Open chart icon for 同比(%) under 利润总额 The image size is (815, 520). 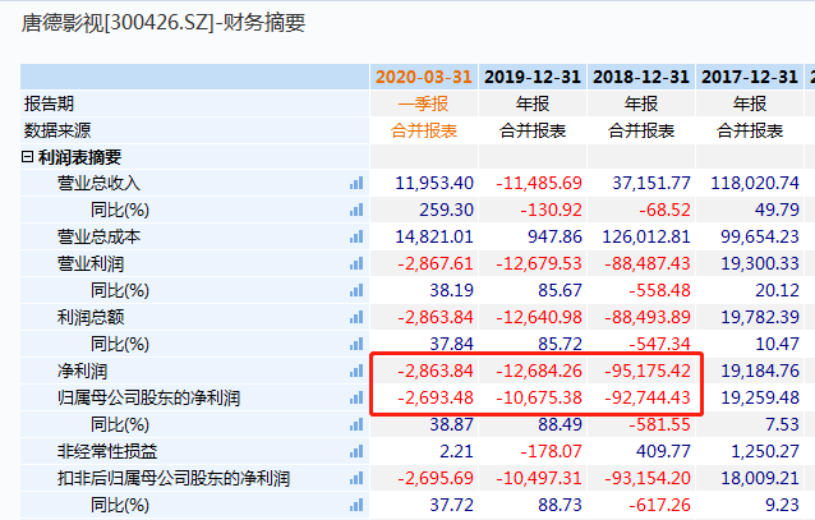(357, 344)
